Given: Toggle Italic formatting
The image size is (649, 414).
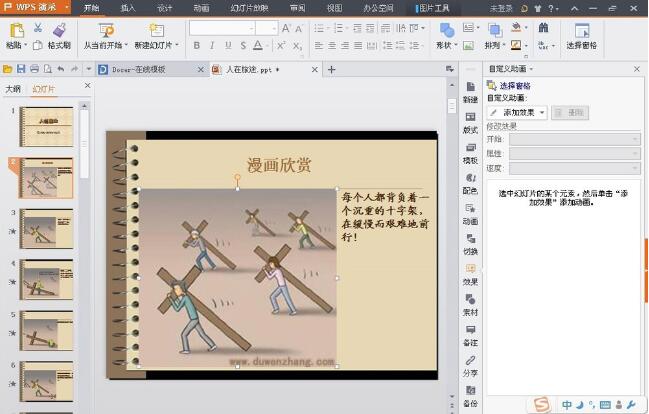Looking at the screenshot, I should (212, 45).
